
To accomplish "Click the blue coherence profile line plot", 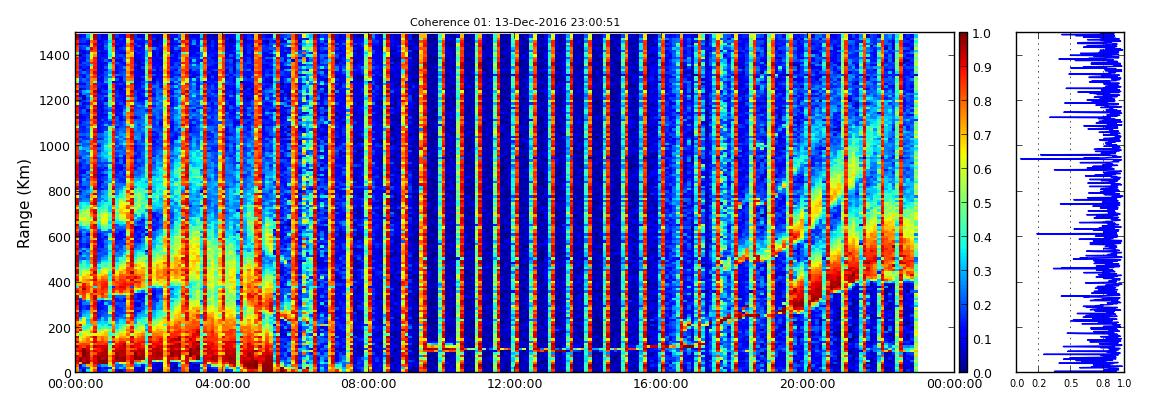I will pyautogui.click(x=1070, y=203).
